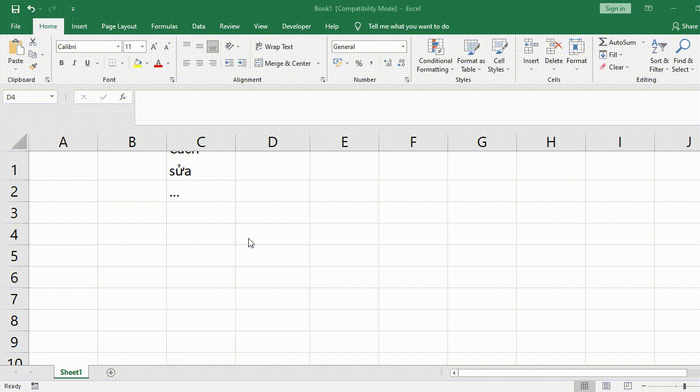The image size is (700, 392).
Task: Click the red Font Color swatch
Action: coord(158,63)
